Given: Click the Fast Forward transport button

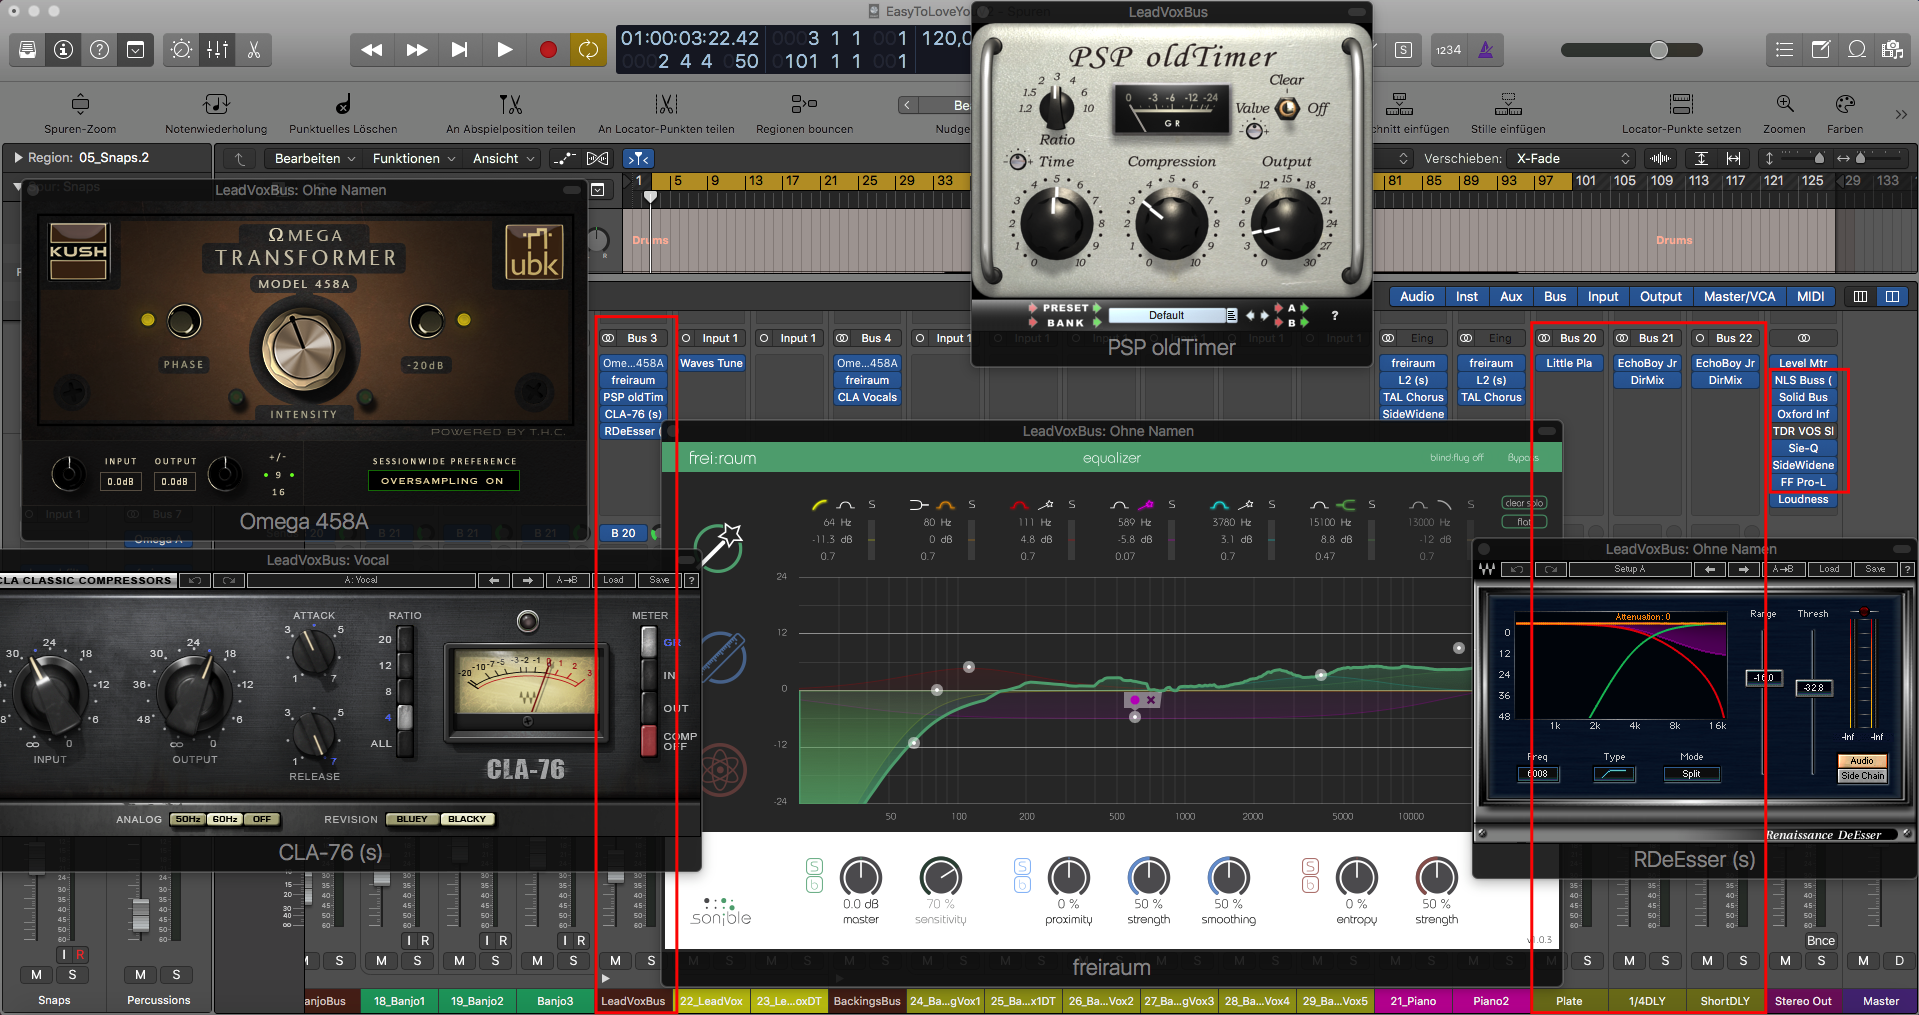Looking at the screenshot, I should point(416,50).
